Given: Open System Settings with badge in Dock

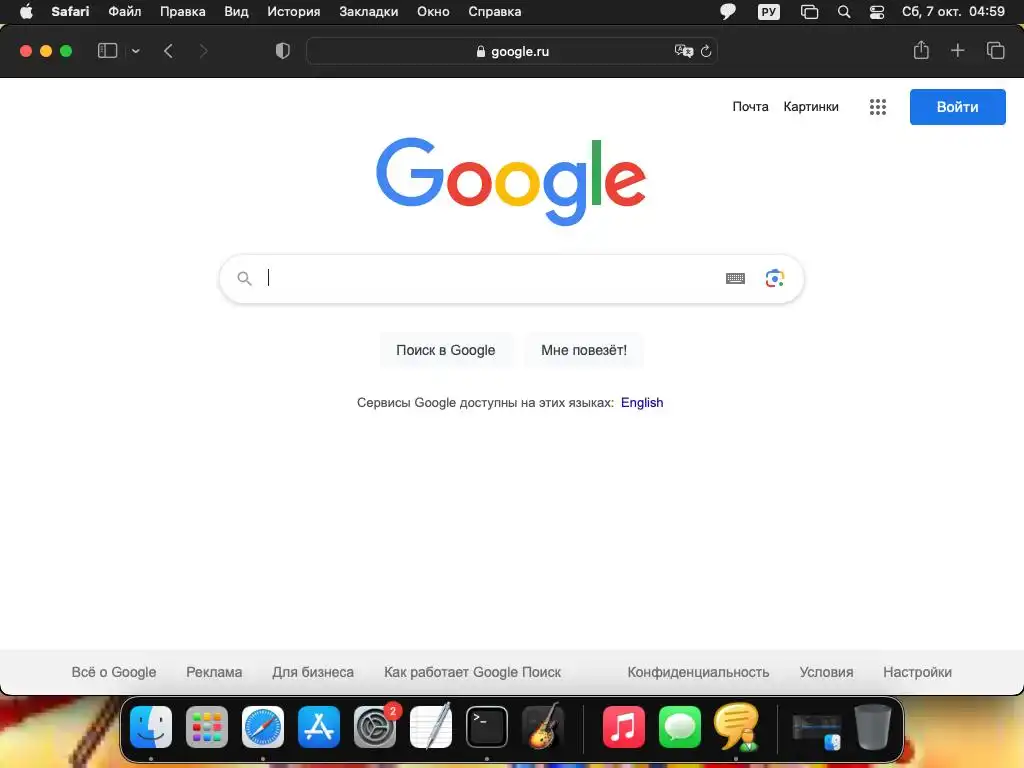Looking at the screenshot, I should click(x=375, y=727).
